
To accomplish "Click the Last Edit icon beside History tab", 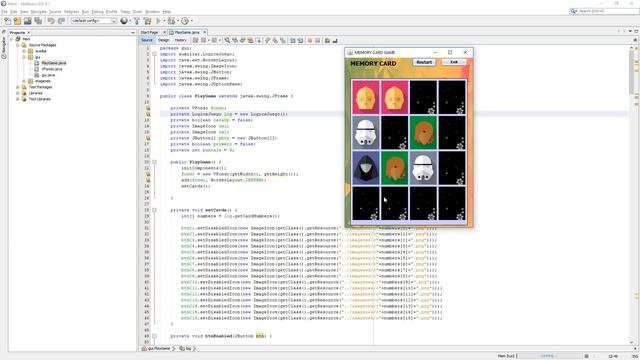I will click(196, 40).
